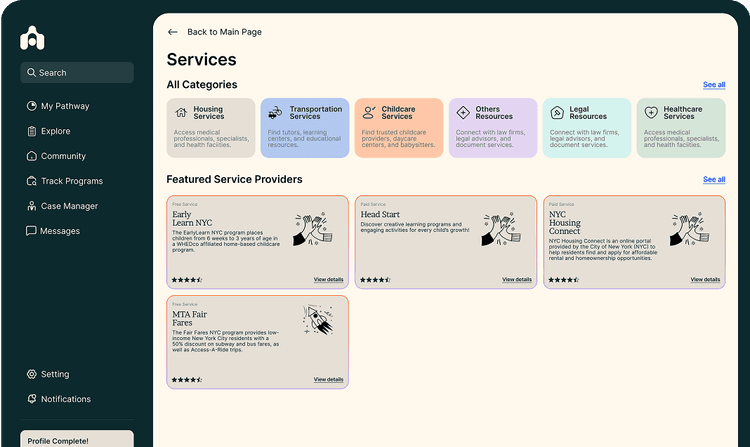Screen dimensions: 750x447
Task: Open the Childcare Services category card
Action: tap(399, 128)
